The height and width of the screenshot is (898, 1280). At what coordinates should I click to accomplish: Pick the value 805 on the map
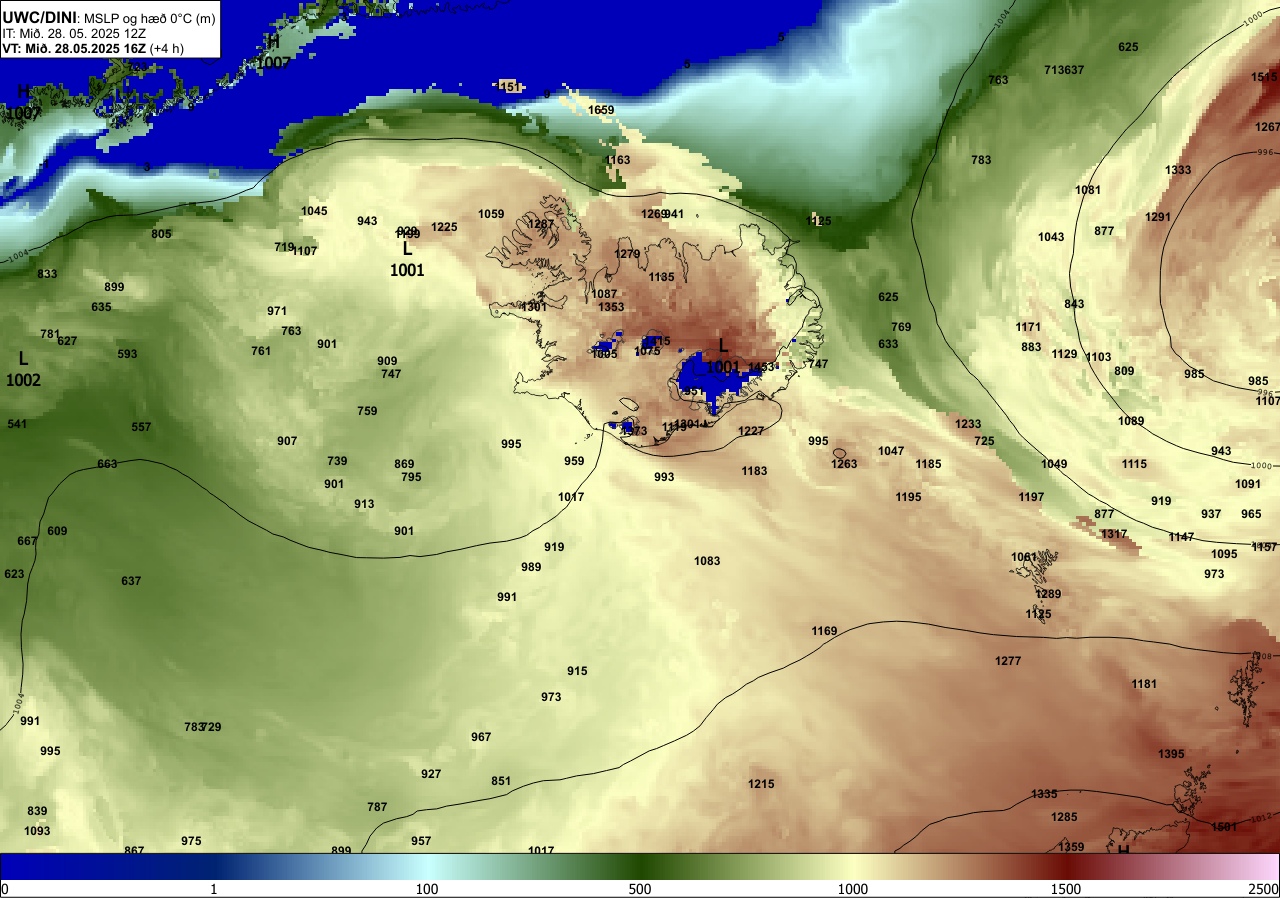pyautogui.click(x=161, y=234)
